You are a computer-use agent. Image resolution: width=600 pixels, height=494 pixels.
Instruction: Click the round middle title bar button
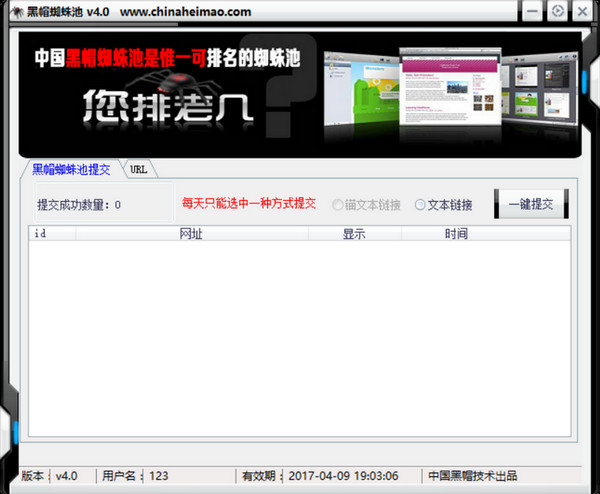[x=557, y=11]
